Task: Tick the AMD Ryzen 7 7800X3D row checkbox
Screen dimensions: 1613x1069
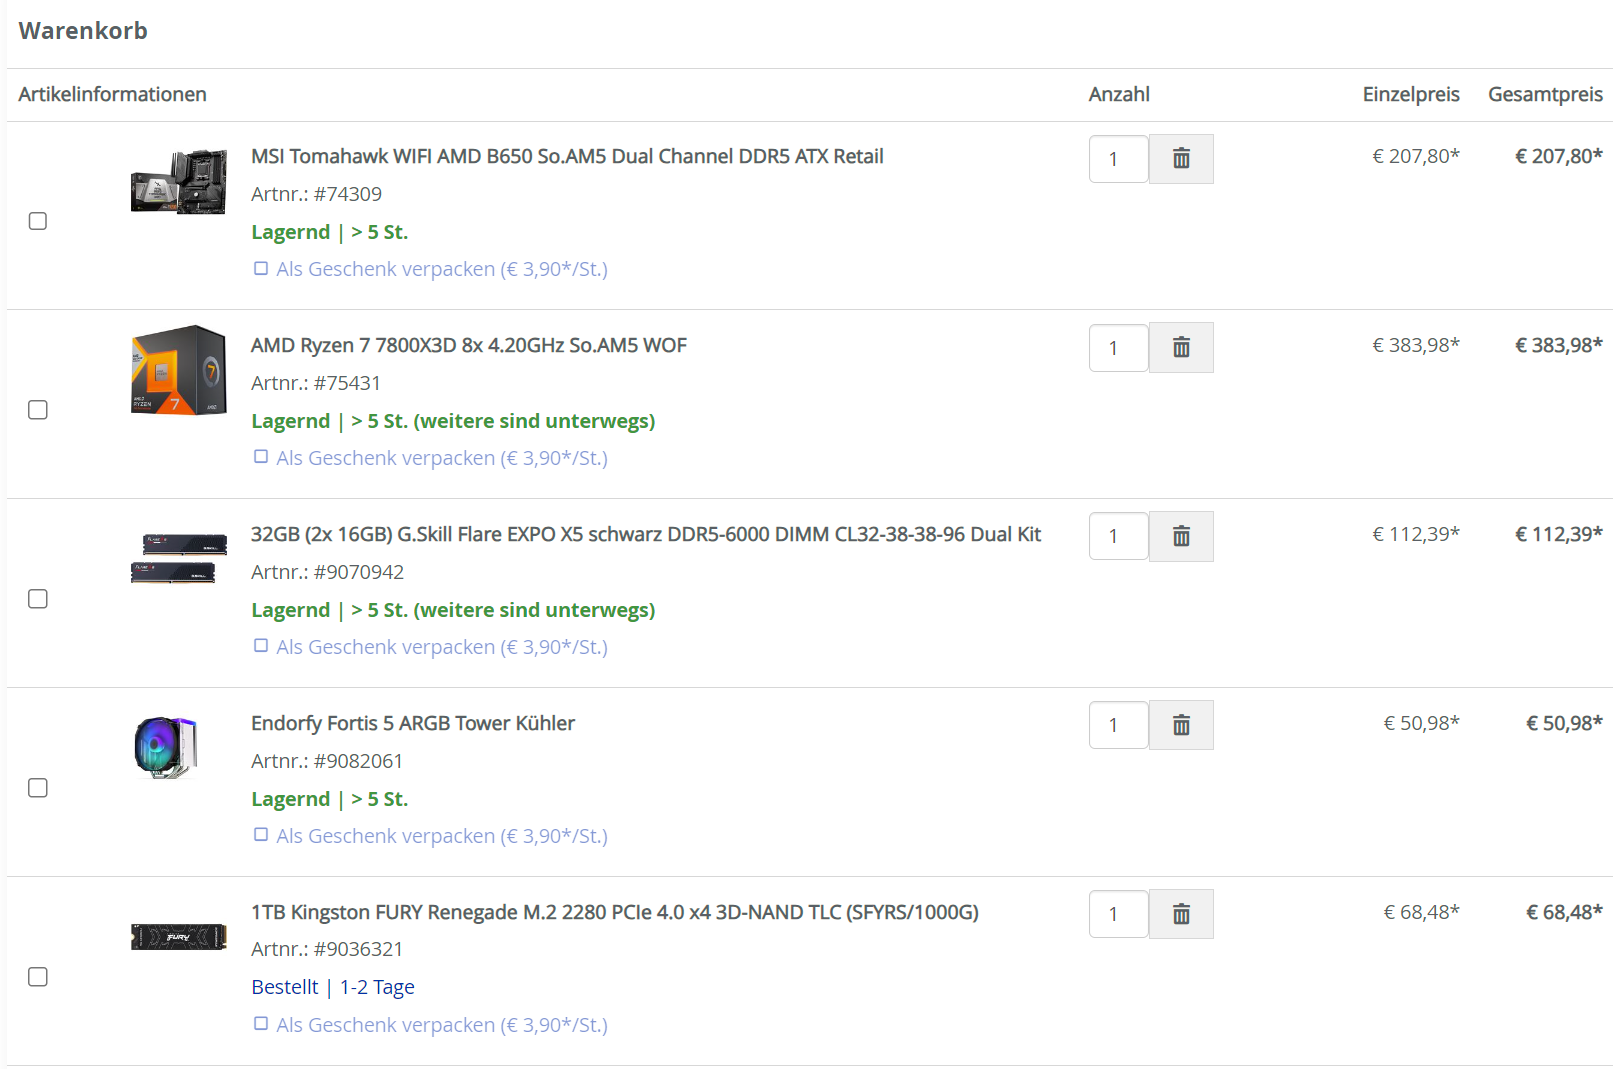Action: pos(38,410)
